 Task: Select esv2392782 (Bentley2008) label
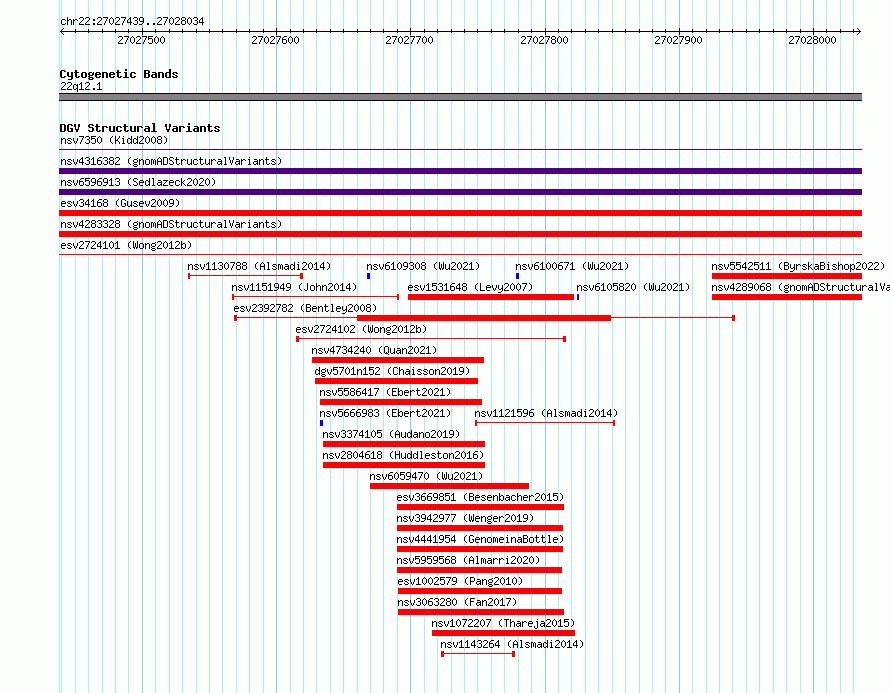tap(305, 308)
